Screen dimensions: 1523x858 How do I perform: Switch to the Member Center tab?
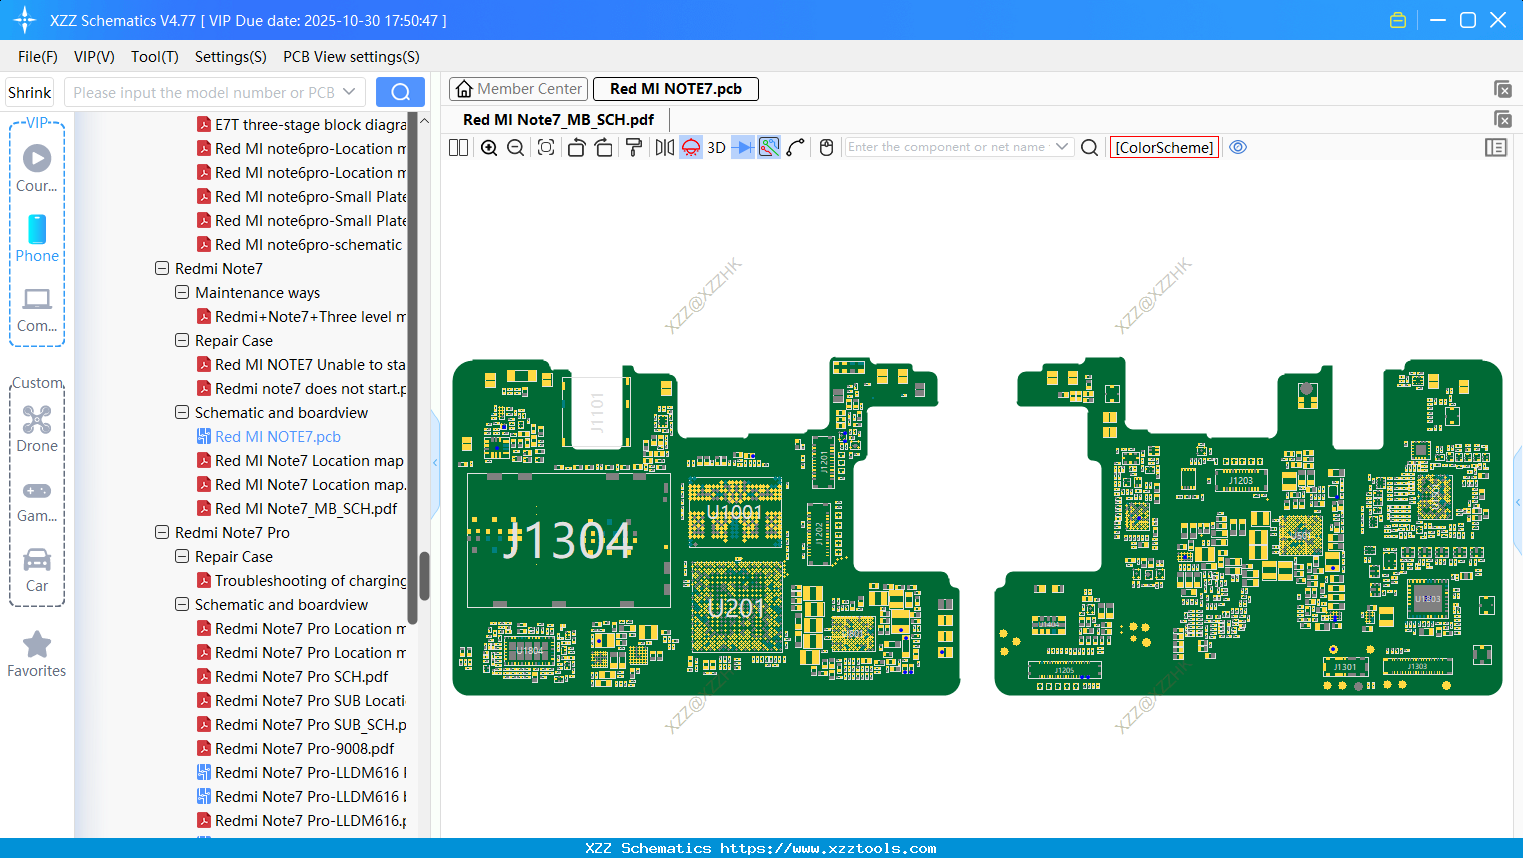[x=519, y=89]
